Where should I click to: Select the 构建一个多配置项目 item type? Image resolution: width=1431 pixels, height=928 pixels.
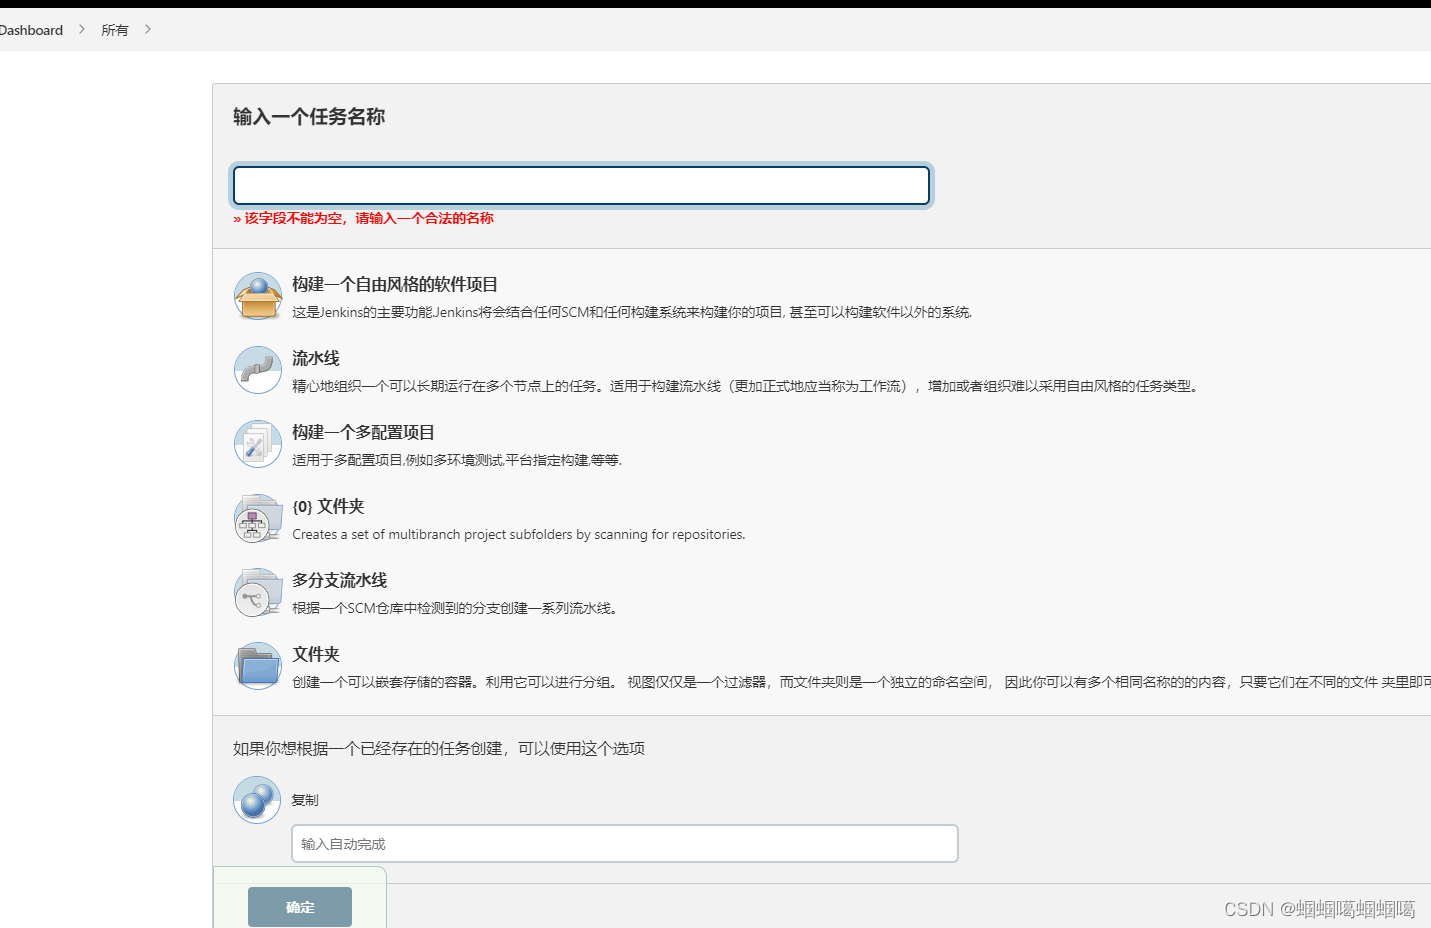[x=364, y=432]
